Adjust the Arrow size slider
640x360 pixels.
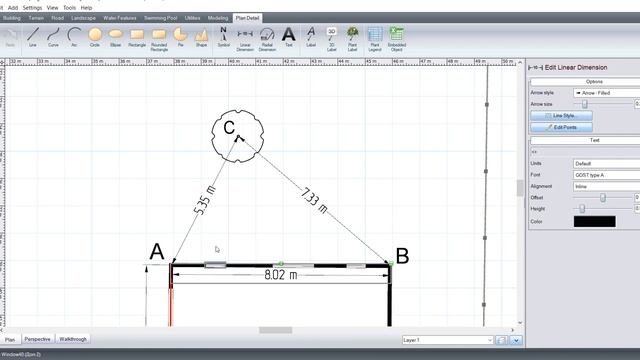pyautogui.click(x=584, y=104)
